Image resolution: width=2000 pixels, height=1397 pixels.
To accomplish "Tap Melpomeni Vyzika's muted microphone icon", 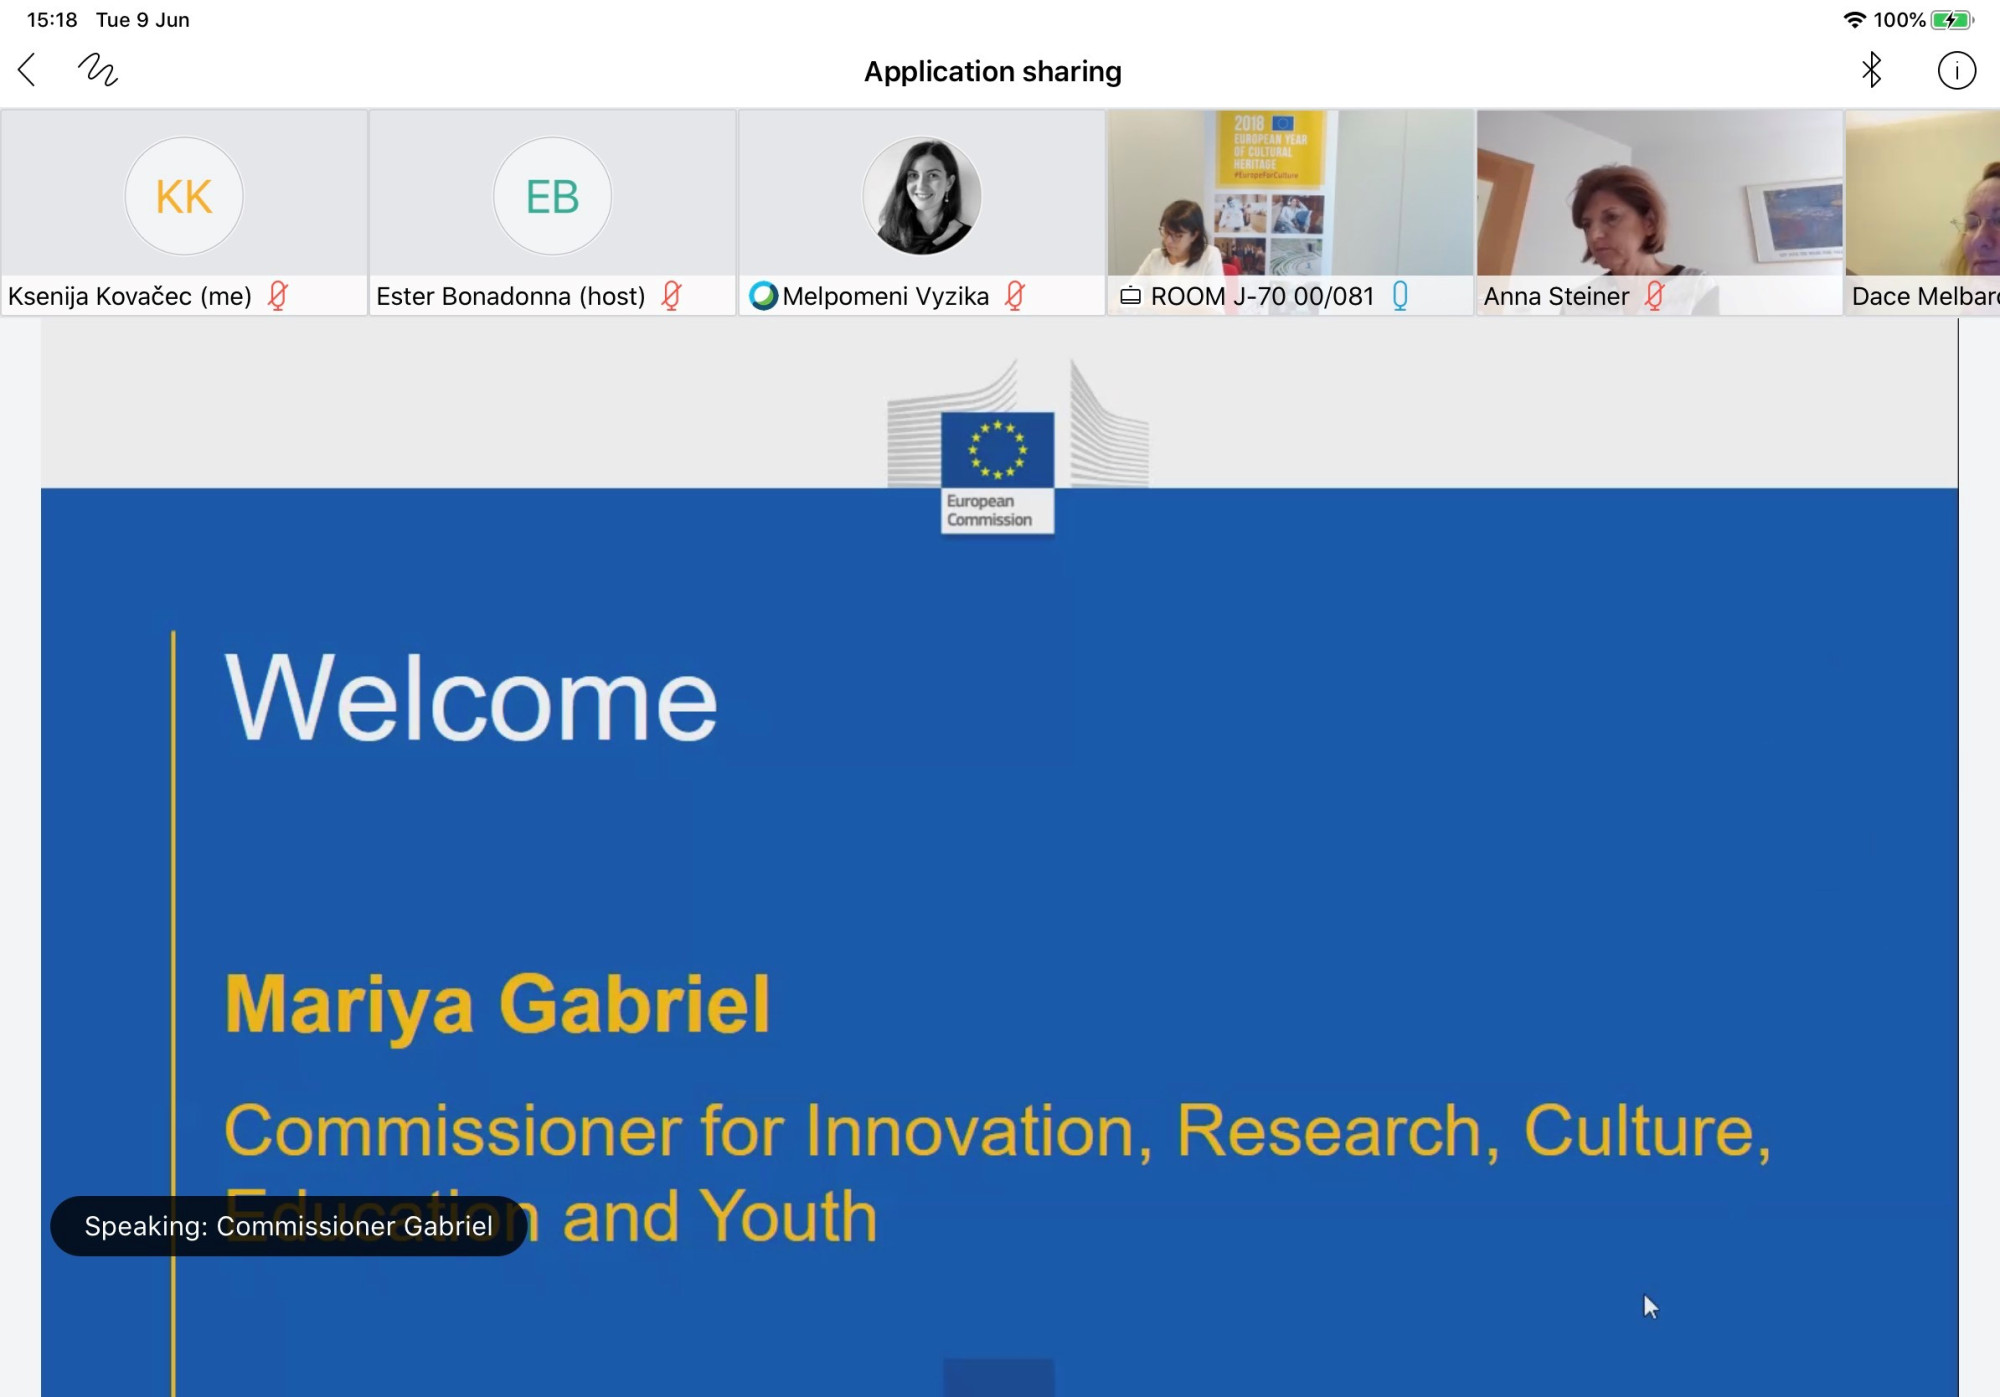I will tap(1015, 296).
